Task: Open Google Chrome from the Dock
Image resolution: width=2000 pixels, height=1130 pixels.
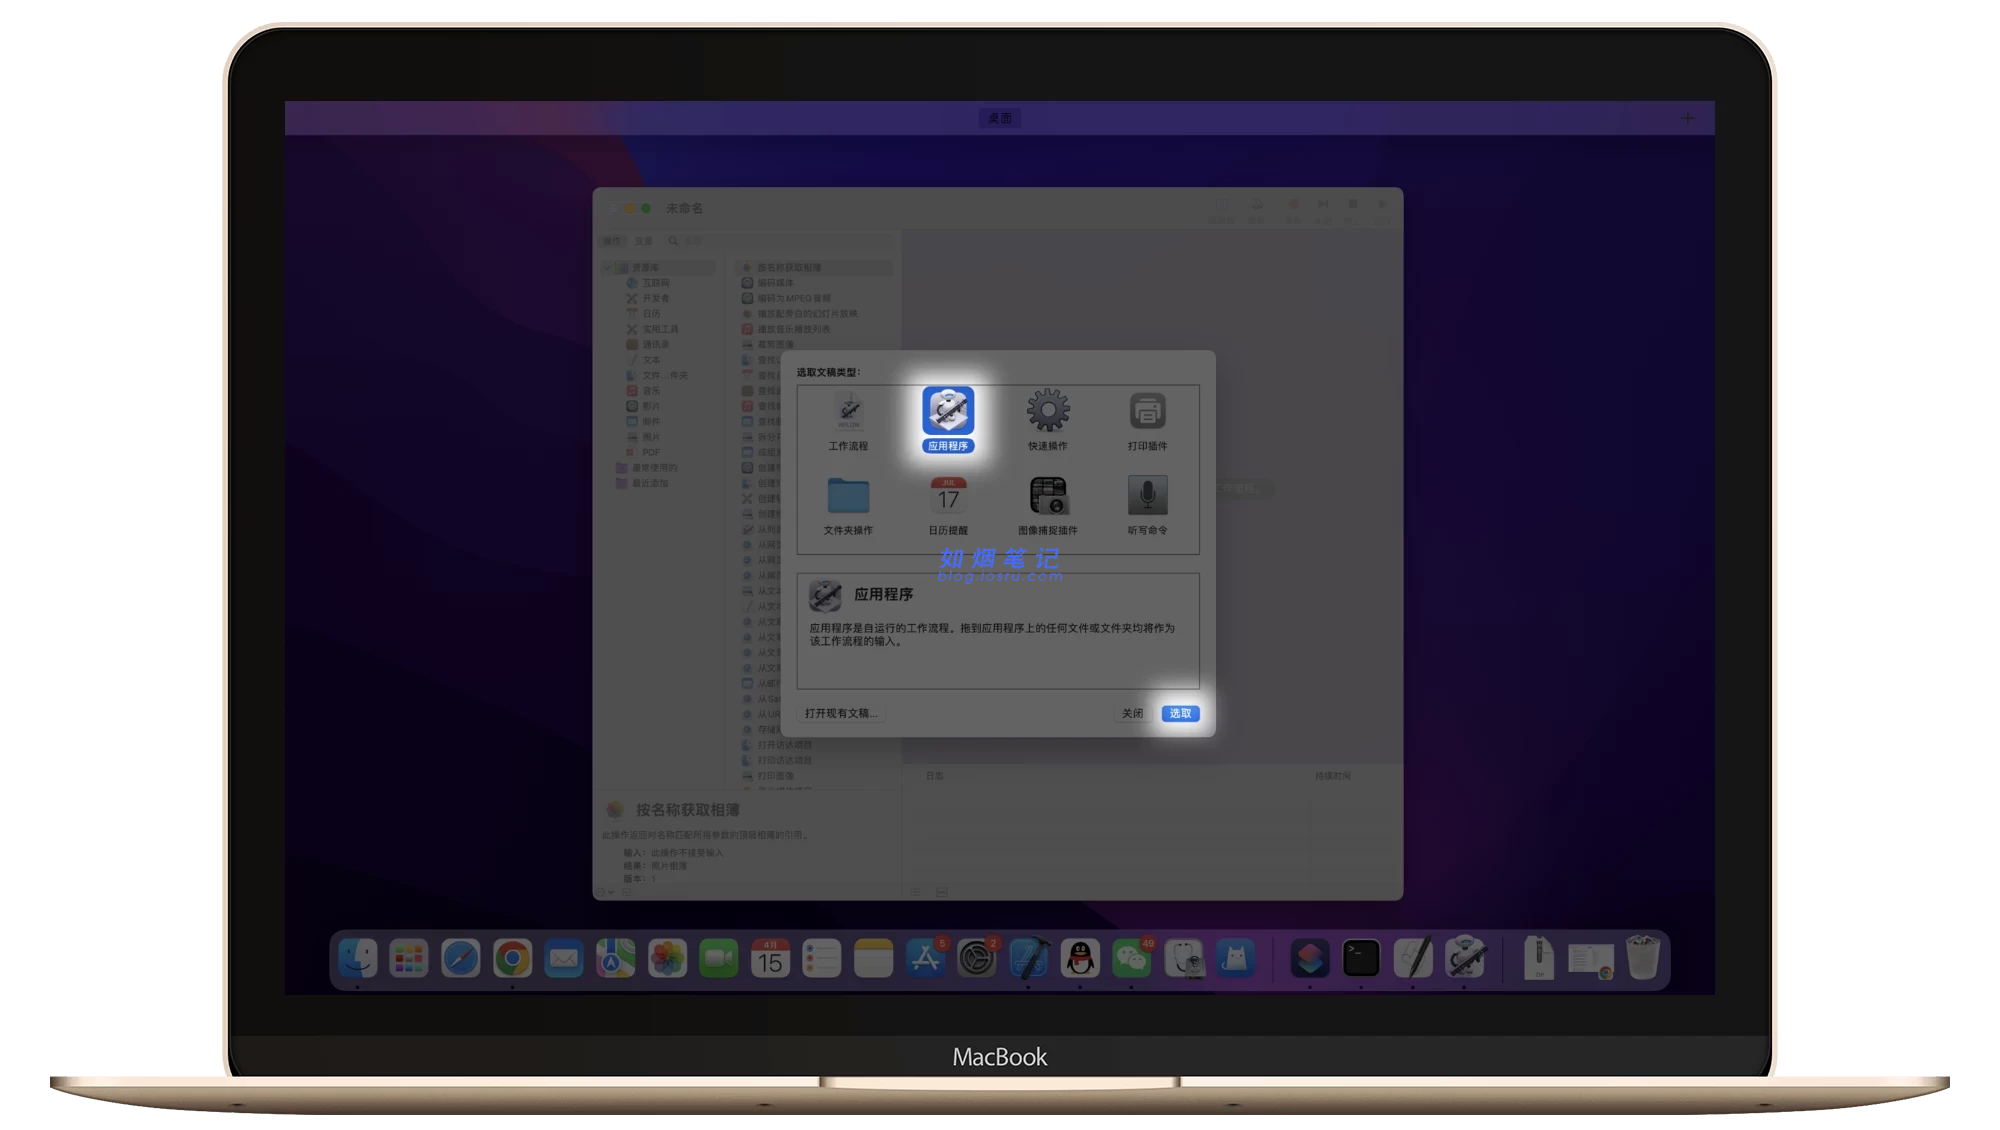Action: (x=512, y=959)
